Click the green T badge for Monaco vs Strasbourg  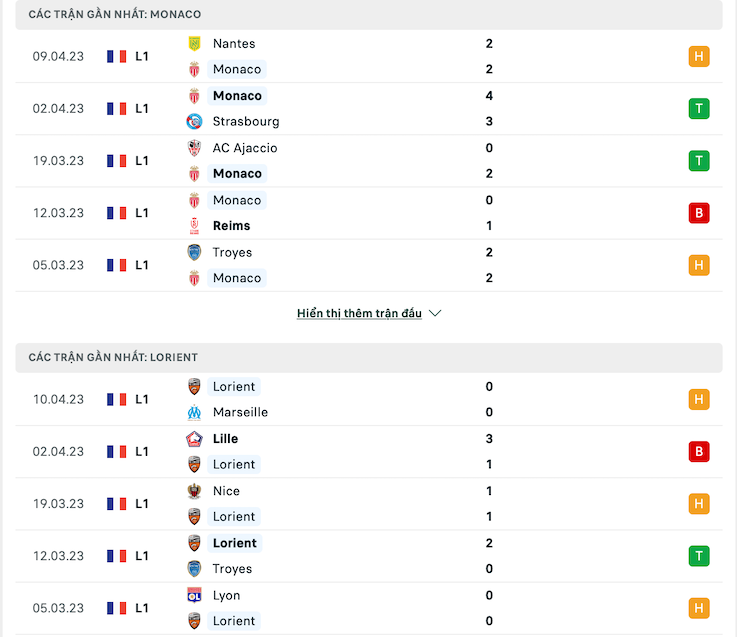[699, 109]
